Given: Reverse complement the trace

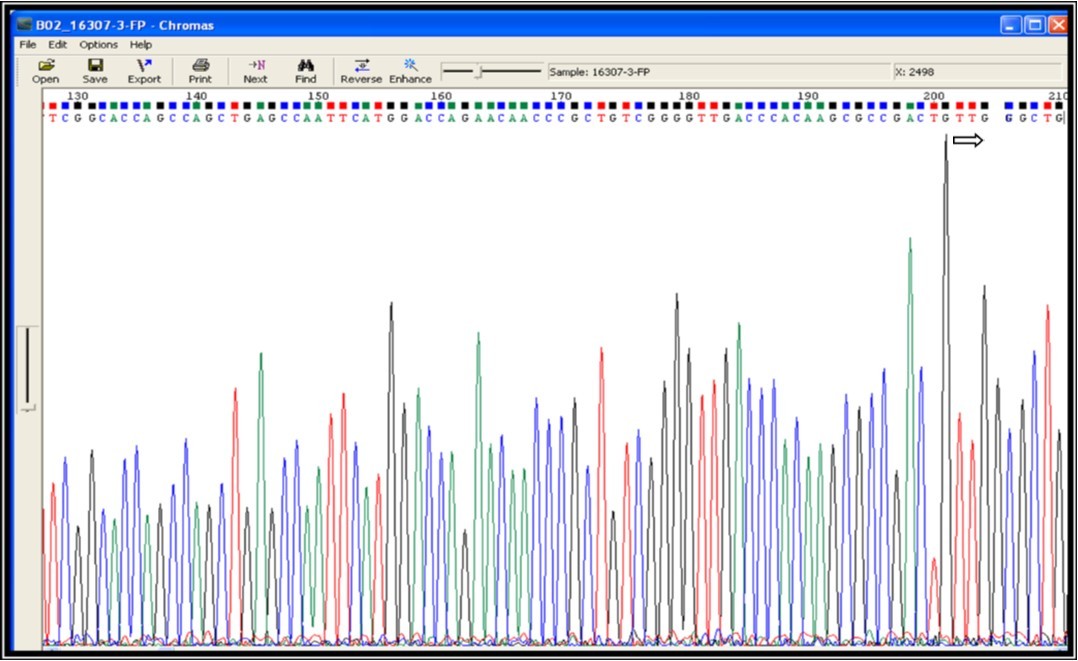Looking at the screenshot, I should 361,70.
